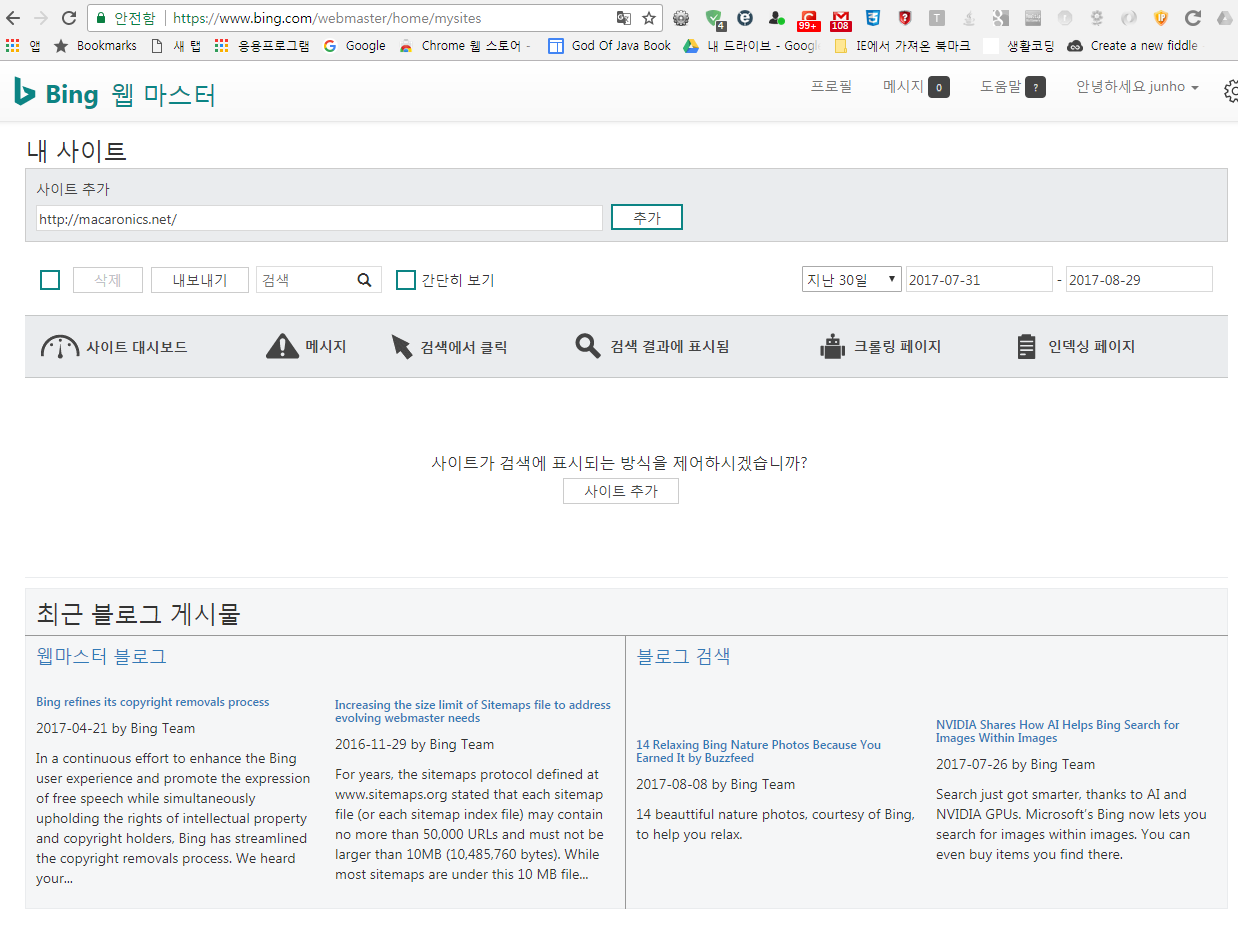The height and width of the screenshot is (933, 1238).
Task: Open the Bookmarks folder in bookmarks bar
Action: point(95,45)
